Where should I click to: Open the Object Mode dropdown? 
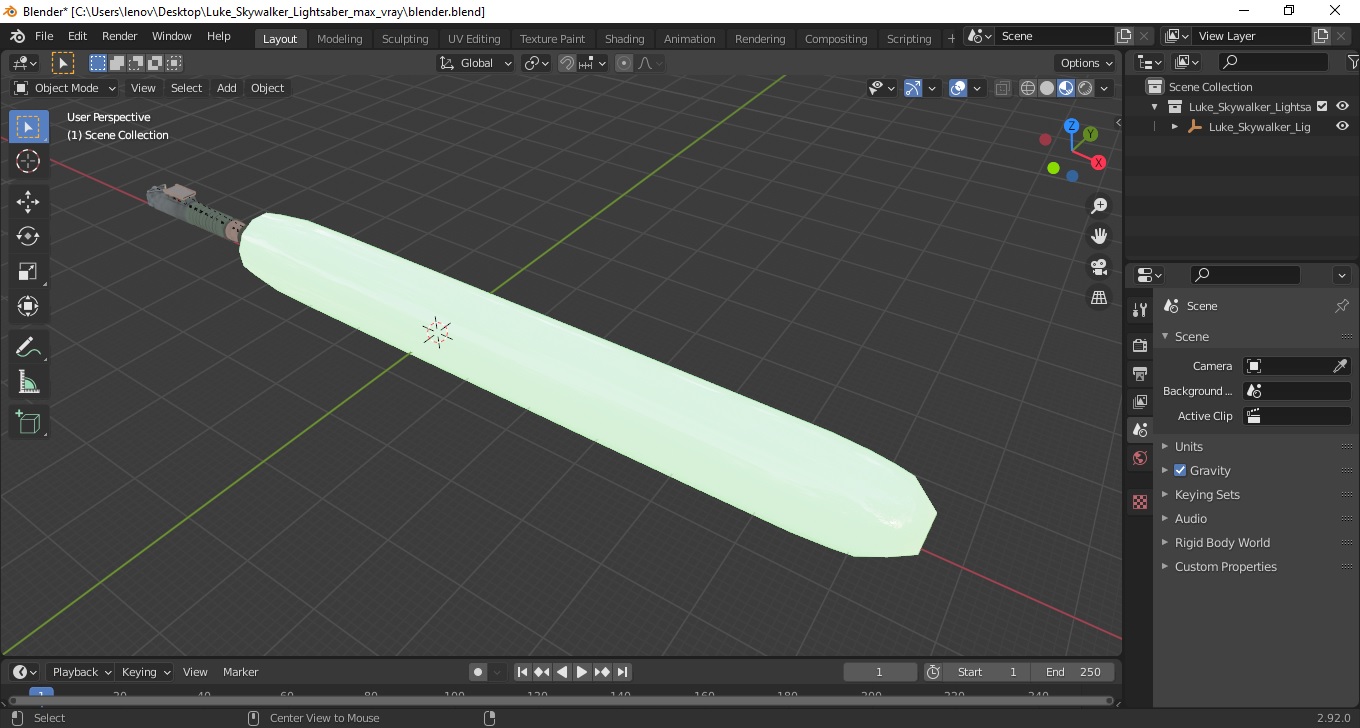pos(65,88)
